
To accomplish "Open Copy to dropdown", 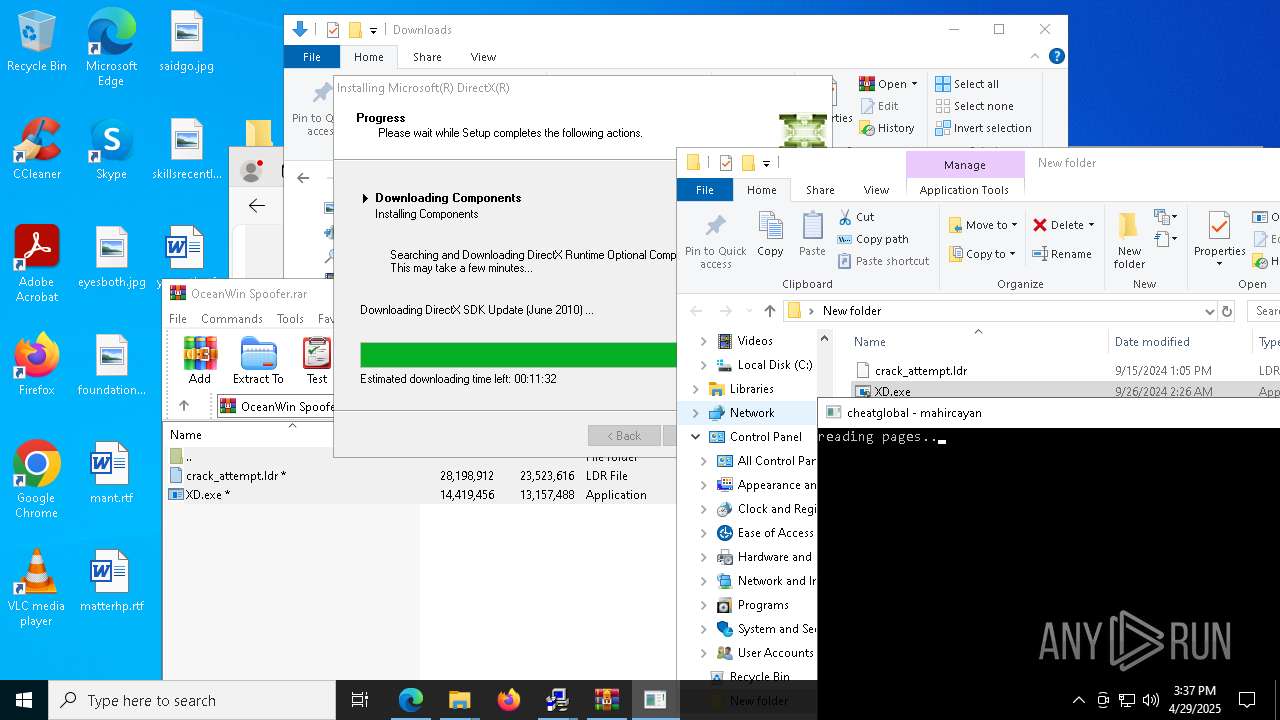I will 983,254.
